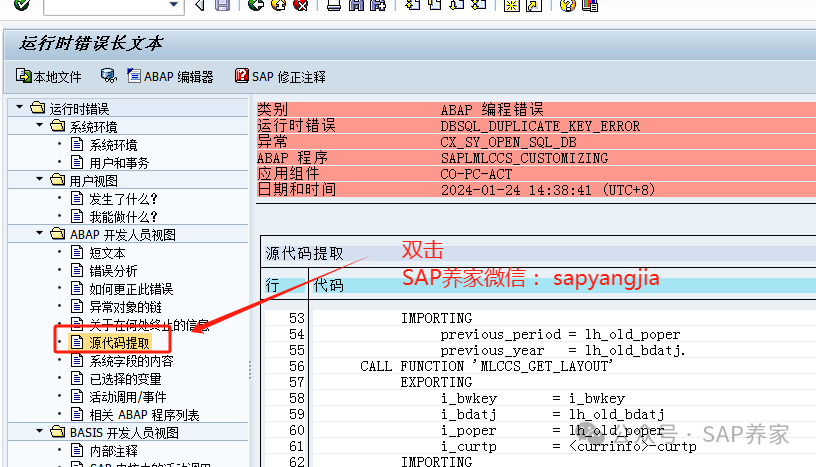Screen dimensions: 816x467
Task: Open the 已选择的变量 tree item
Action: tap(125, 379)
